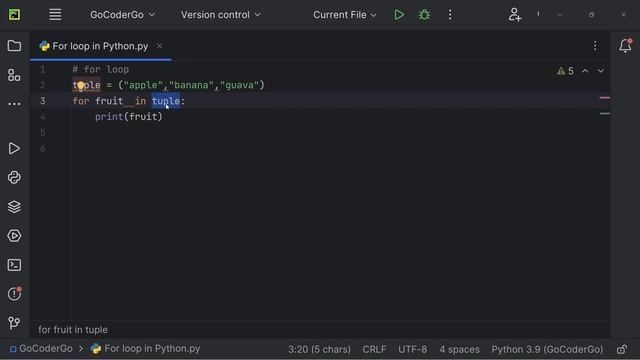Run the current file with the green play button

tap(399, 15)
